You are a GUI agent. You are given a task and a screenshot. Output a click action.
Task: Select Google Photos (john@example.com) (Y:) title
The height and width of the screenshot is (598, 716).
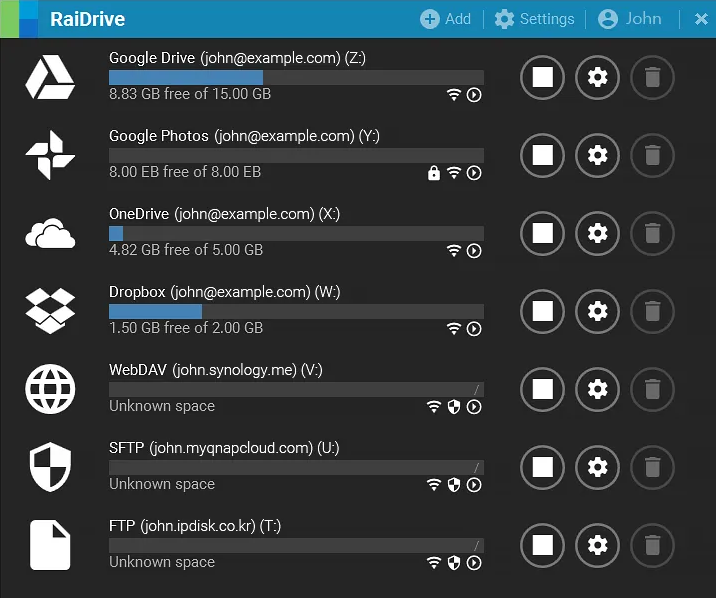[244, 136]
